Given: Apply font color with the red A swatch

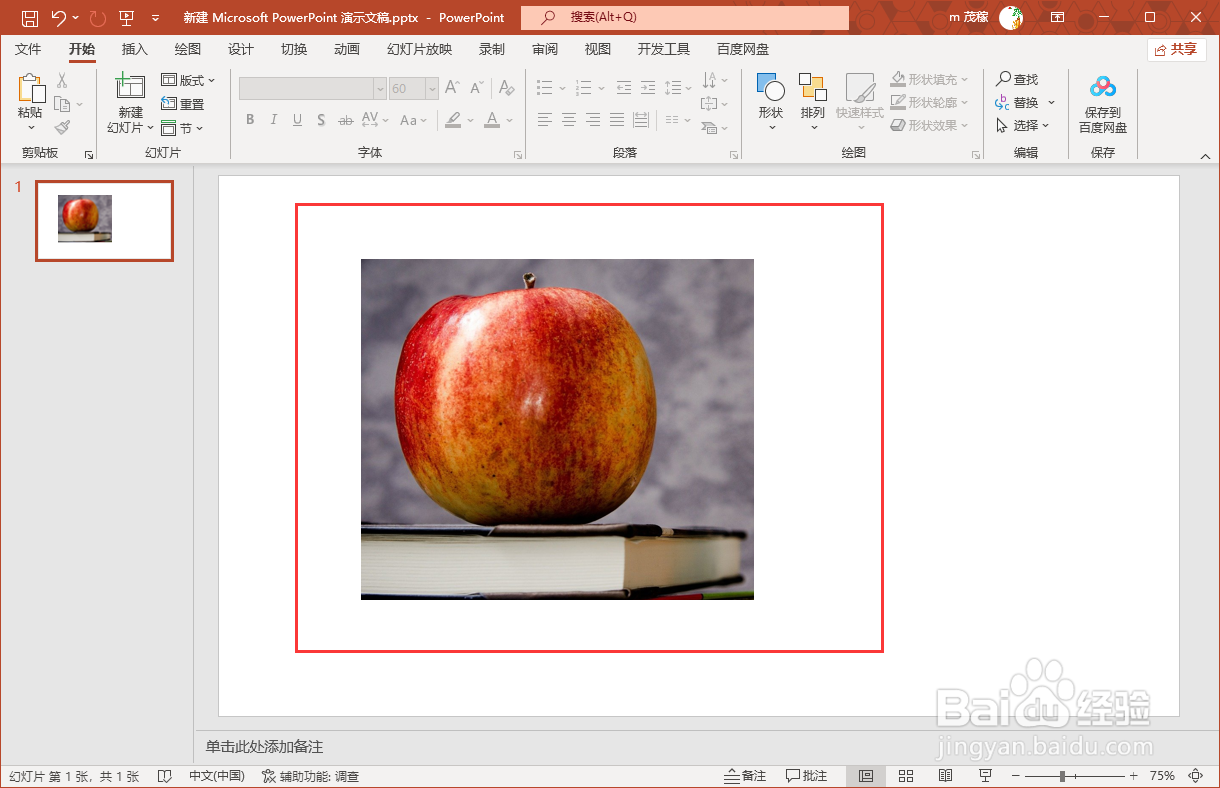Looking at the screenshot, I should tap(491, 120).
